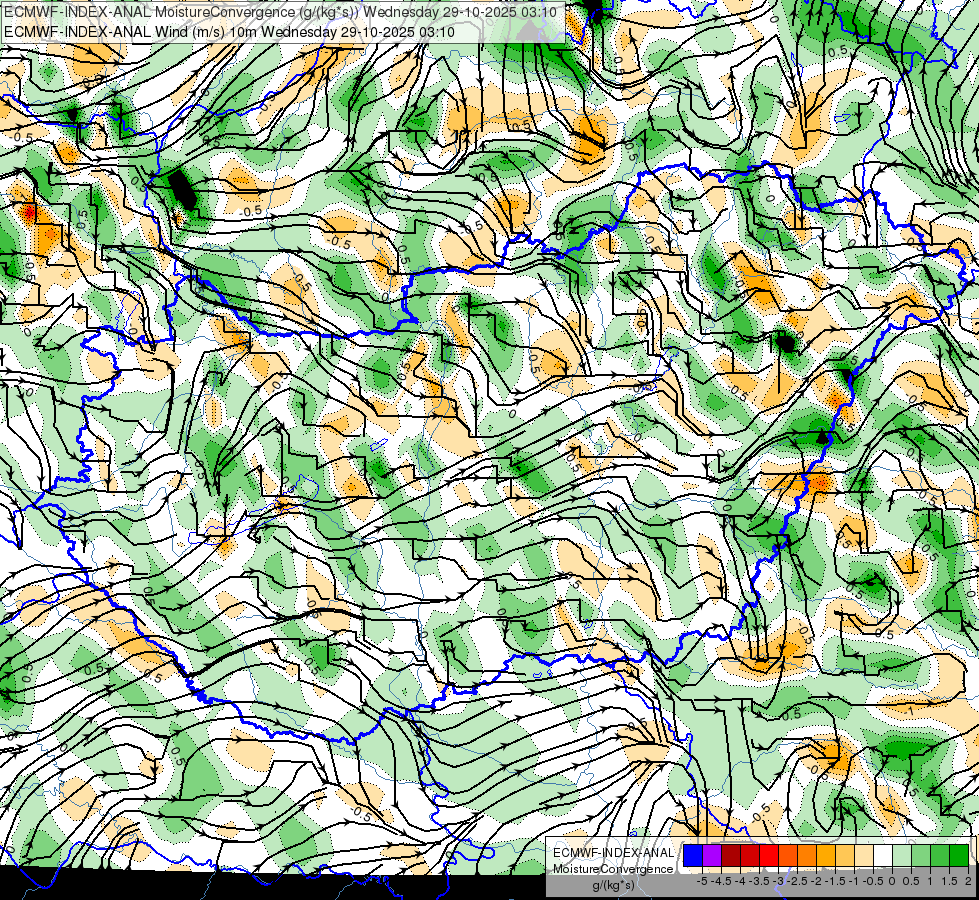Image resolution: width=979 pixels, height=900 pixels.
Task: Click the blue legend swatch below -5
Action: pos(693,856)
